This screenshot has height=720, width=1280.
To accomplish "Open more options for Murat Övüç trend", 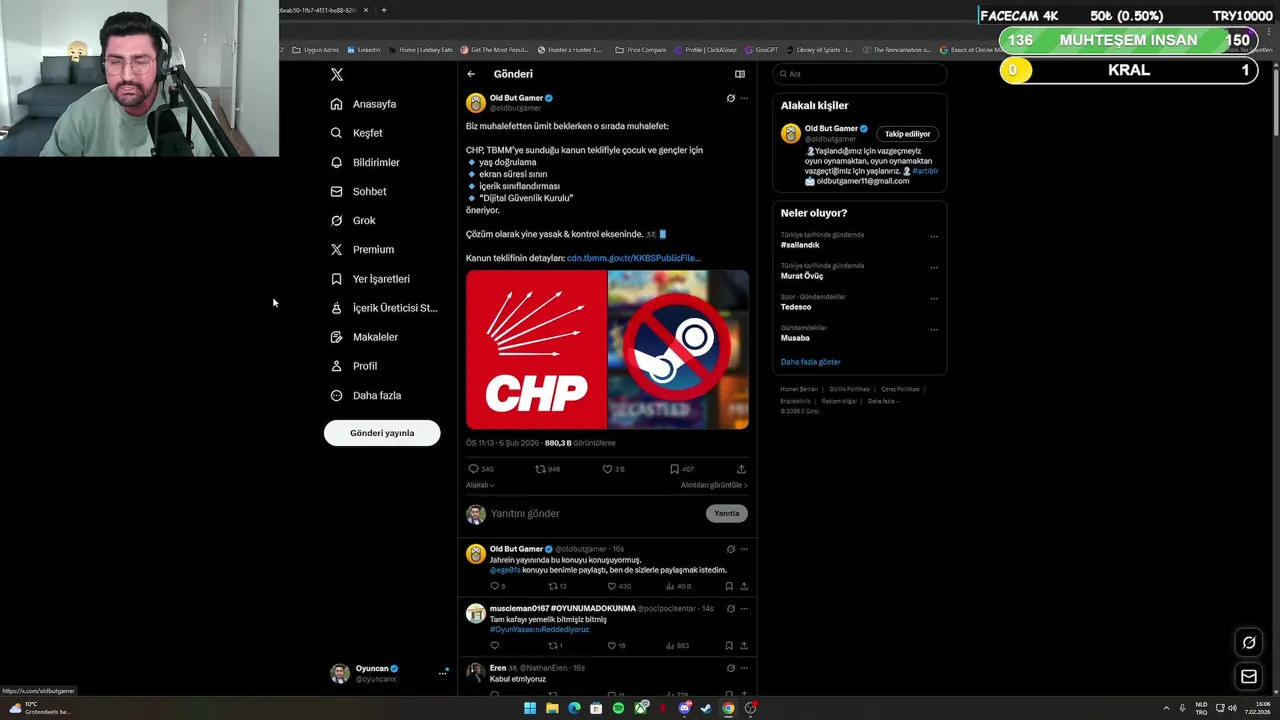I will click(934, 268).
